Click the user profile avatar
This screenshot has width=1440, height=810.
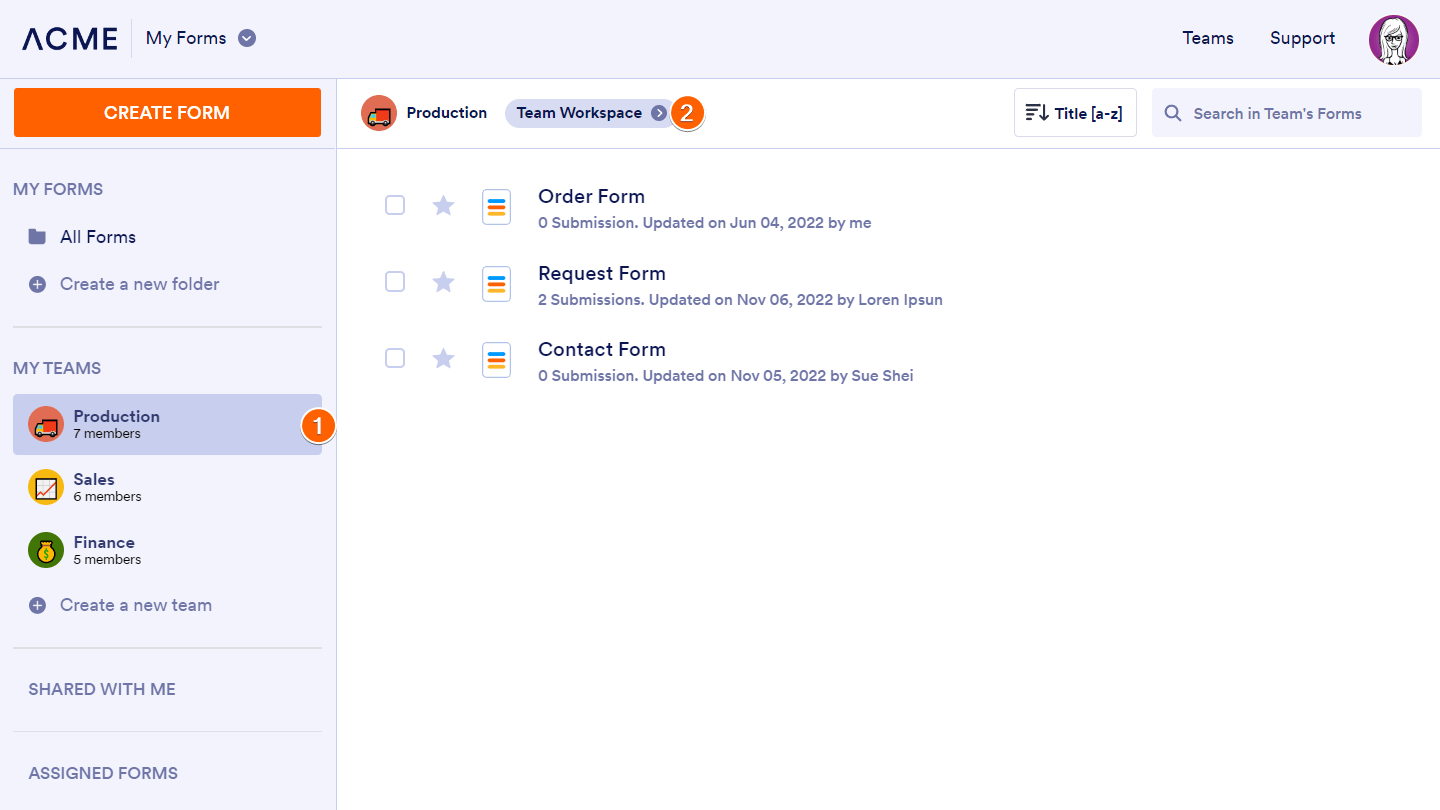pos(1393,40)
